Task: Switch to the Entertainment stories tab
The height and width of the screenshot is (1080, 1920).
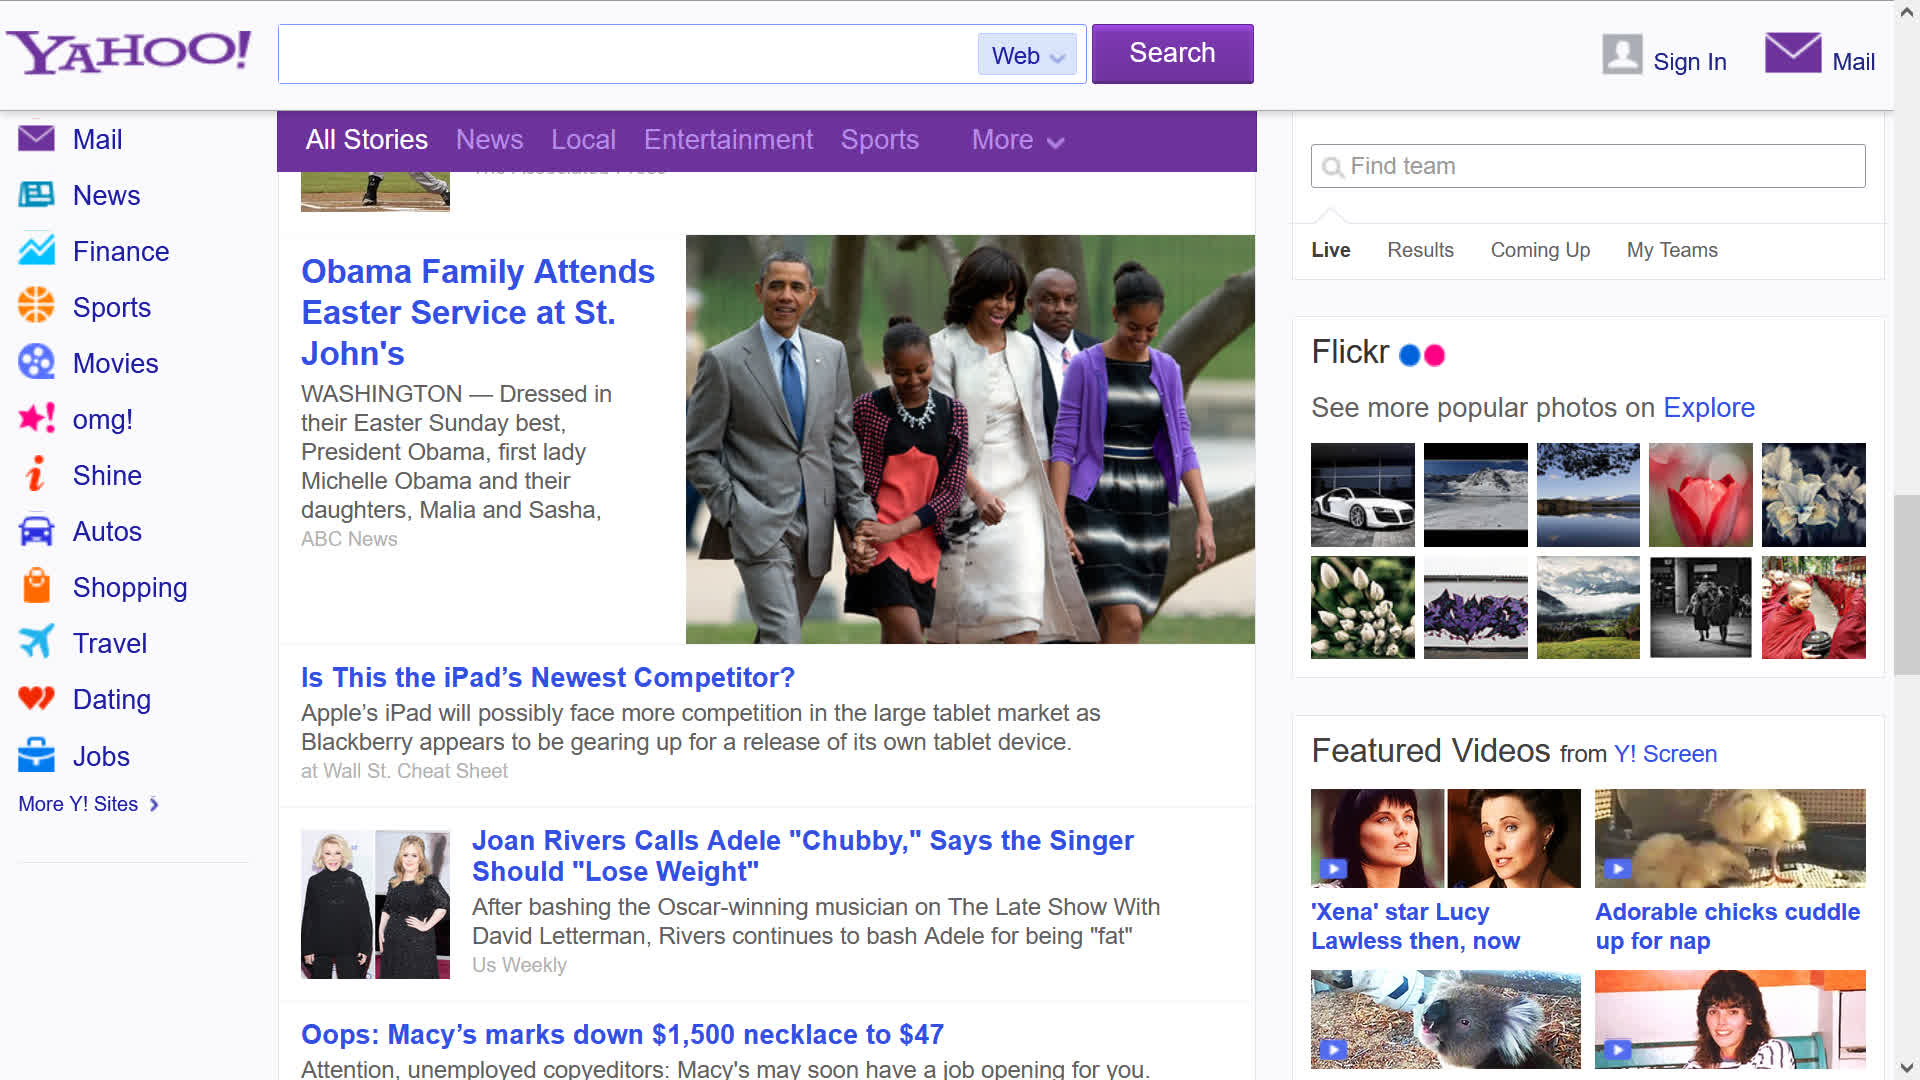Action: 728,140
